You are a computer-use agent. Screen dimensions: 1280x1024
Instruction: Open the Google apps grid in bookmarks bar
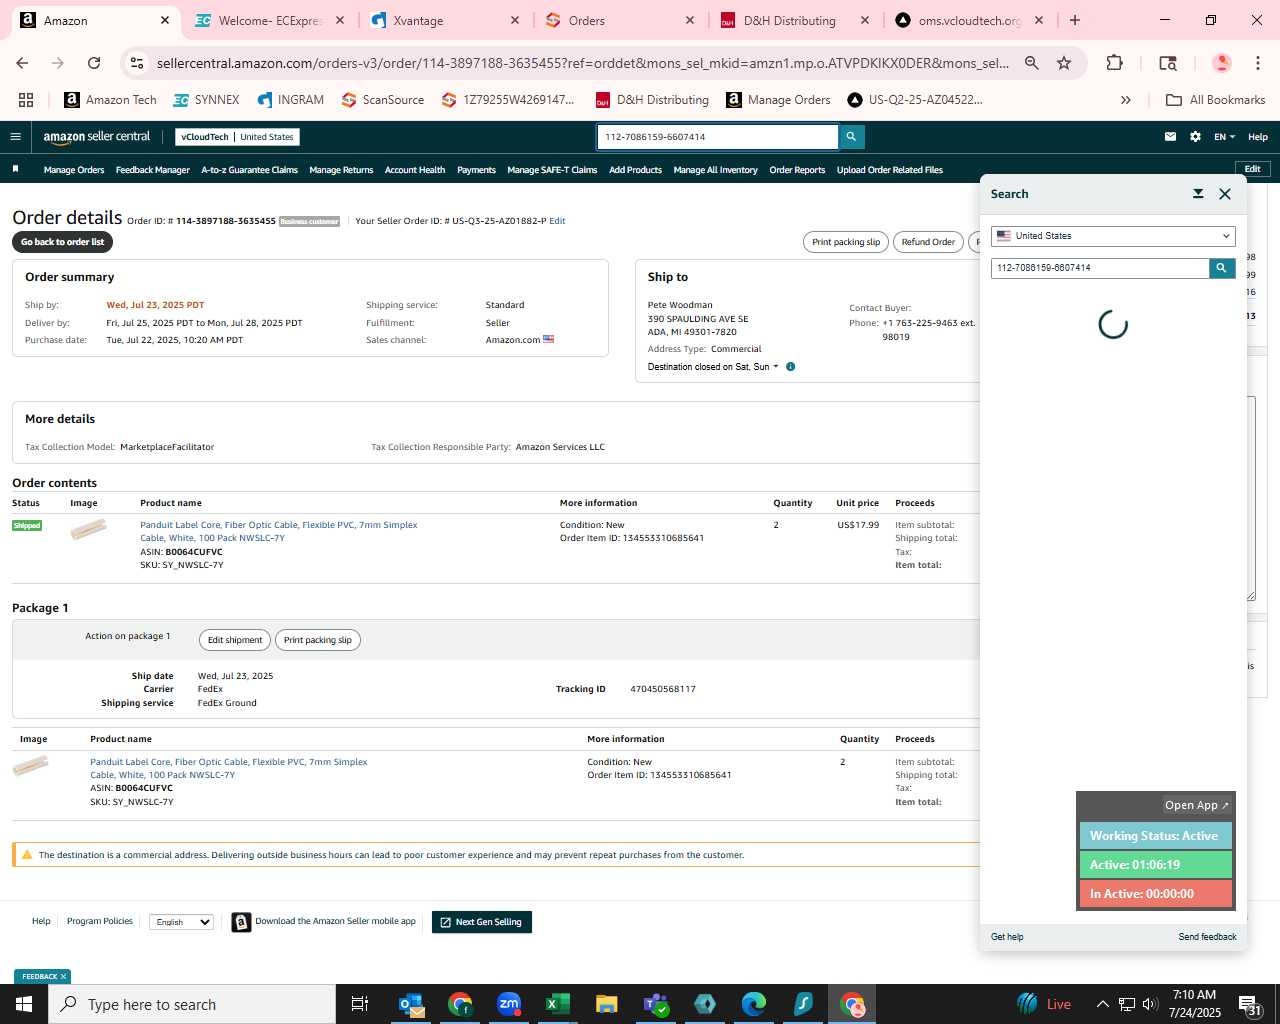tap(26, 100)
